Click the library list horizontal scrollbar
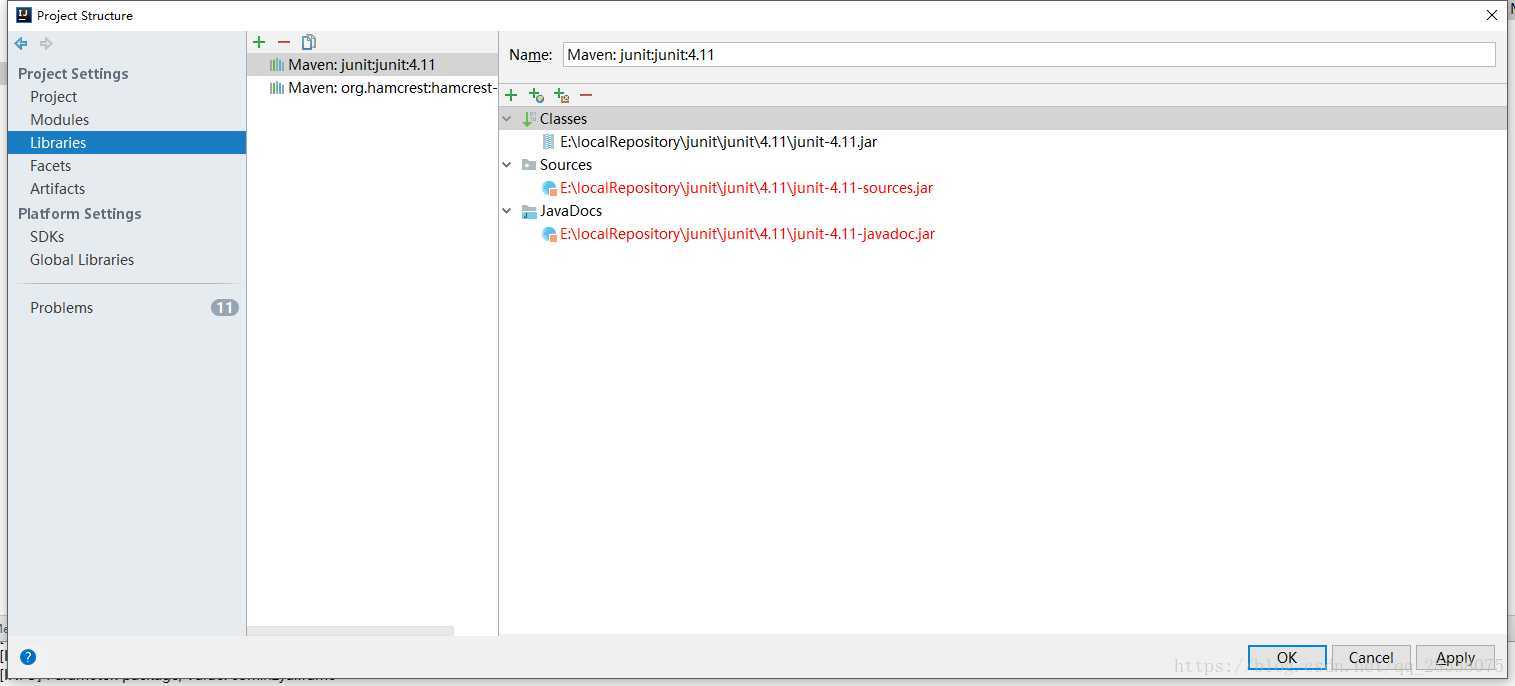The image size is (1515, 686). point(350,631)
